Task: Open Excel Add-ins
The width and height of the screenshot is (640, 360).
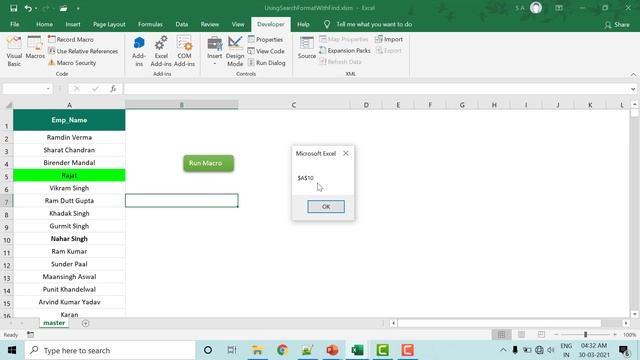Action: pyautogui.click(x=161, y=51)
